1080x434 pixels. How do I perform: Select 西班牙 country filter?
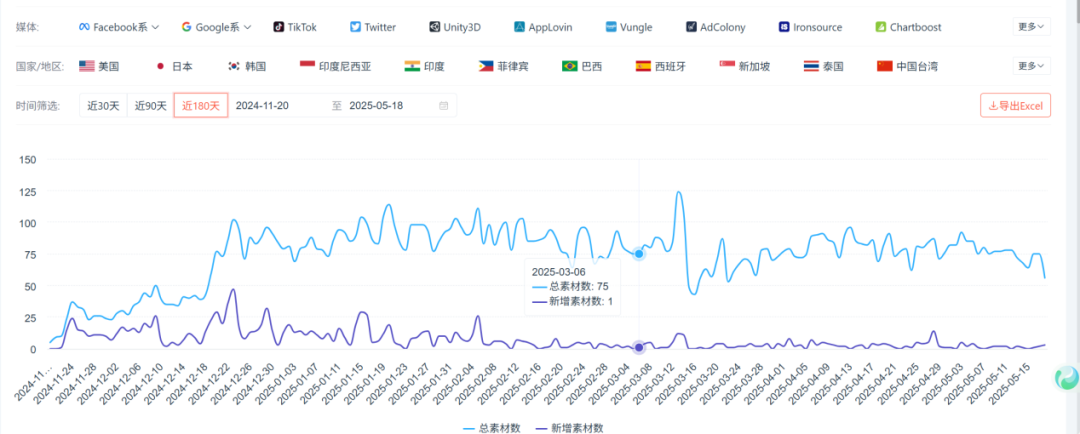(660, 67)
